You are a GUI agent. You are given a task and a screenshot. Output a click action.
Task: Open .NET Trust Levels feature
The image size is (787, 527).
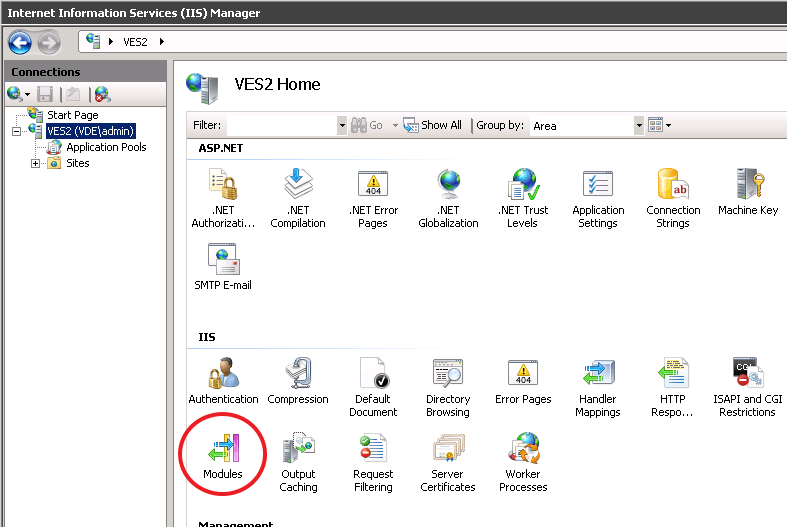coord(522,198)
